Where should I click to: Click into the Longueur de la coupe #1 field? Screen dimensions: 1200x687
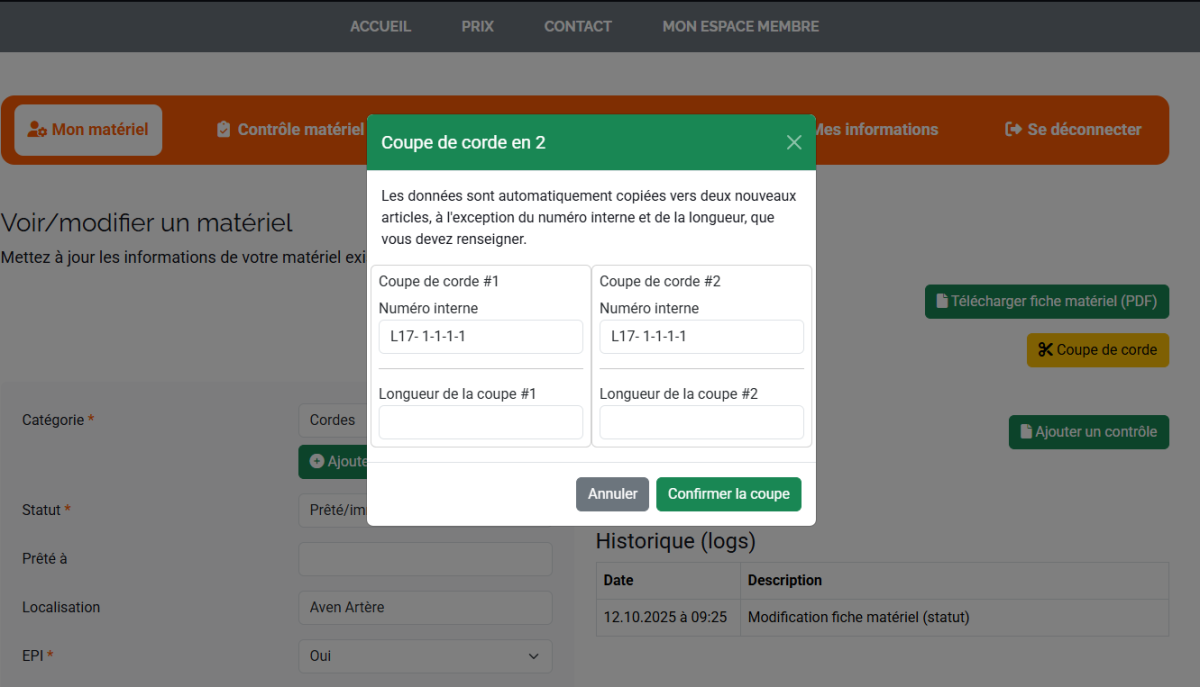click(480, 422)
